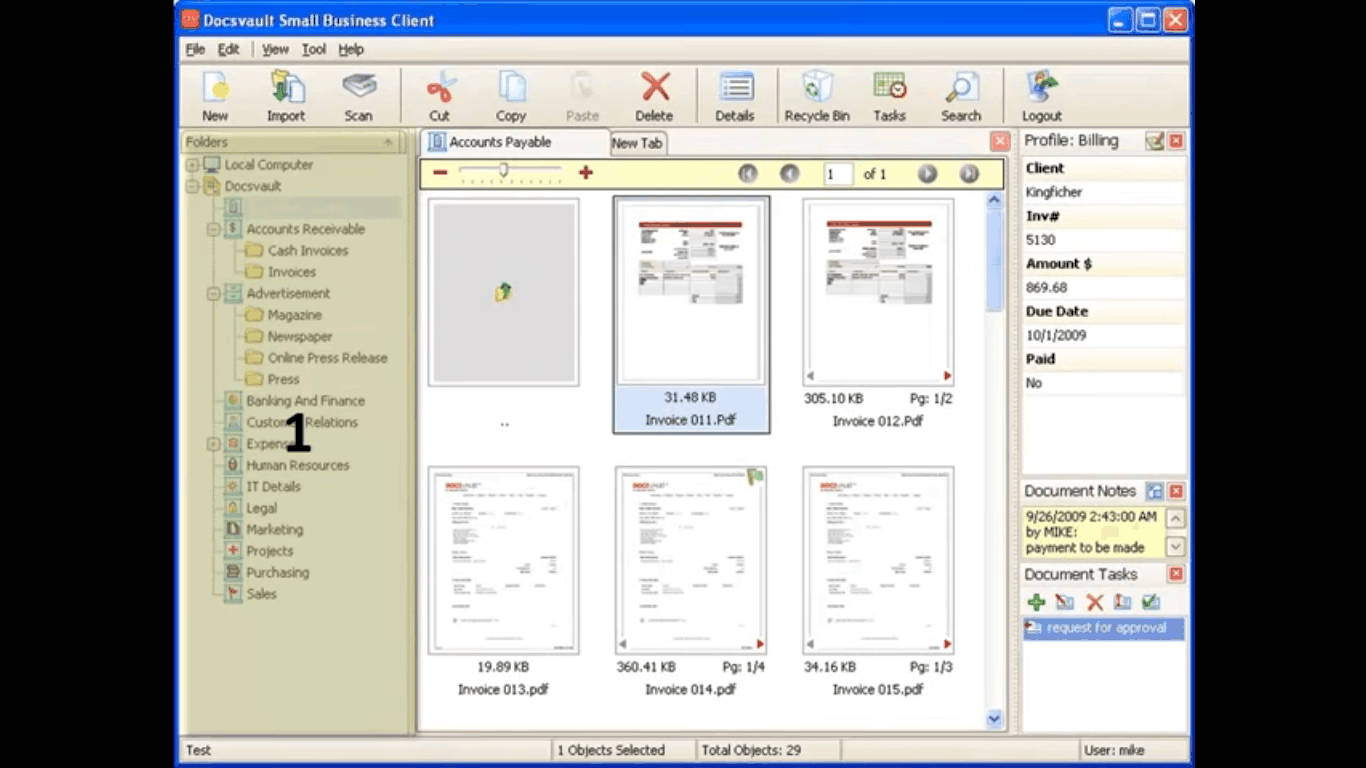Click the green plus add task icon

click(1036, 602)
